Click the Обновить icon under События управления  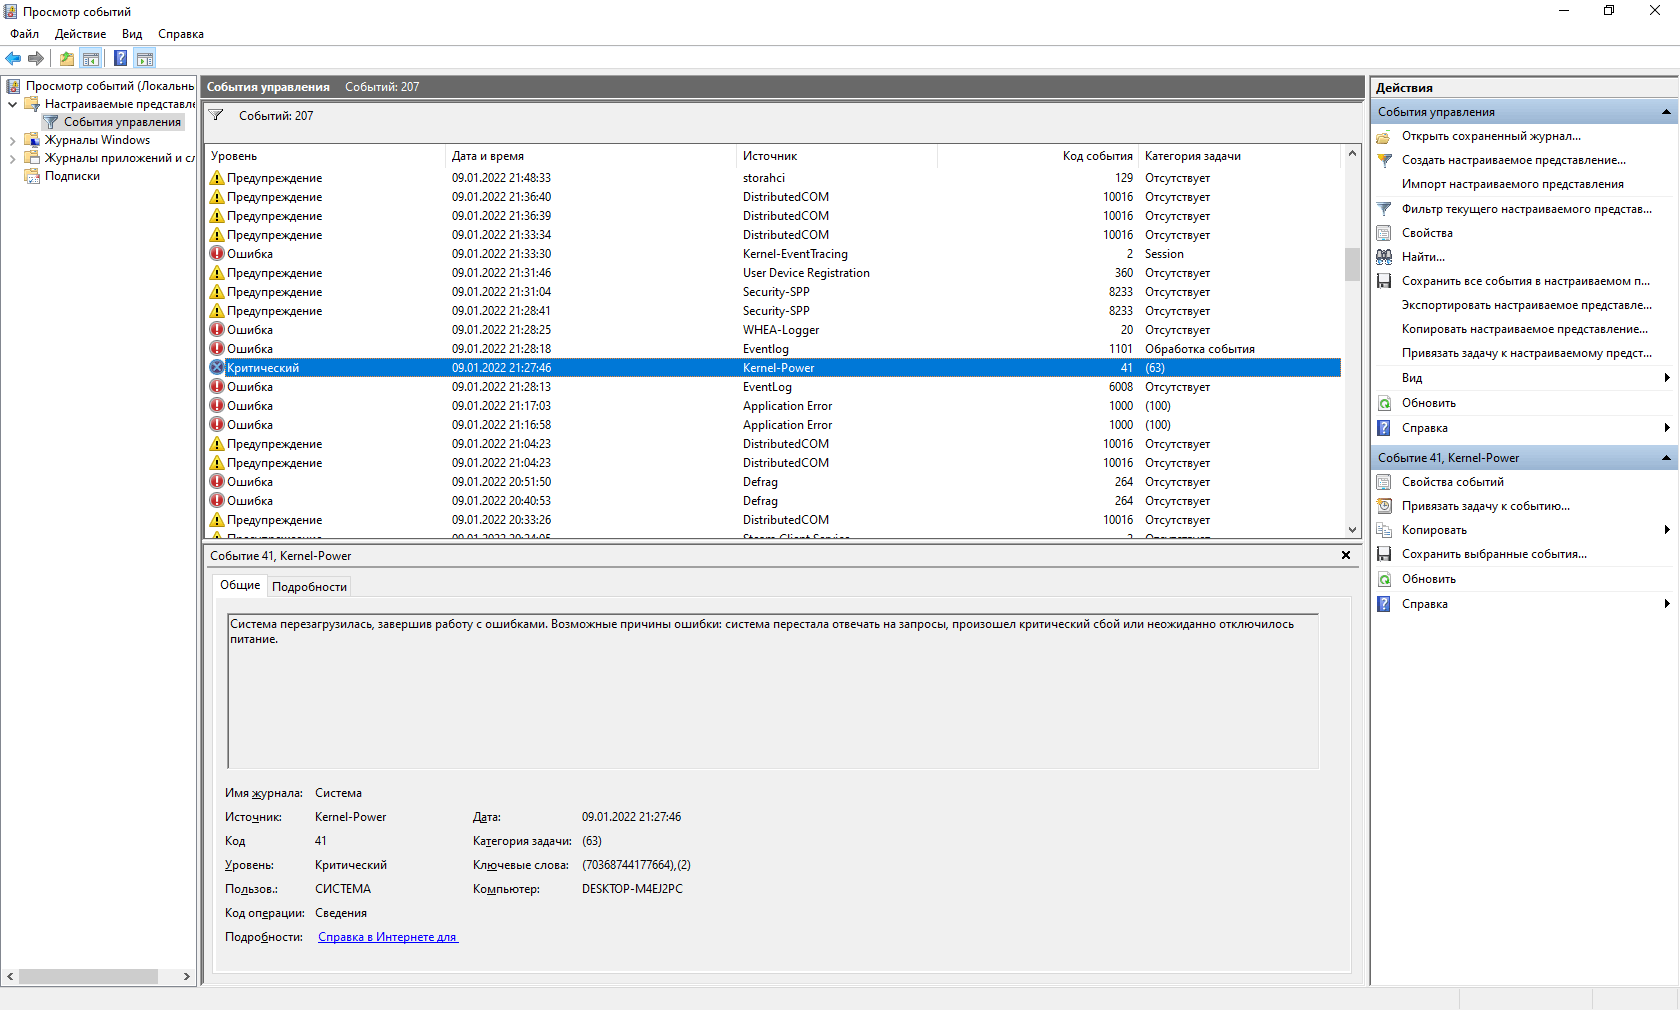point(1384,403)
